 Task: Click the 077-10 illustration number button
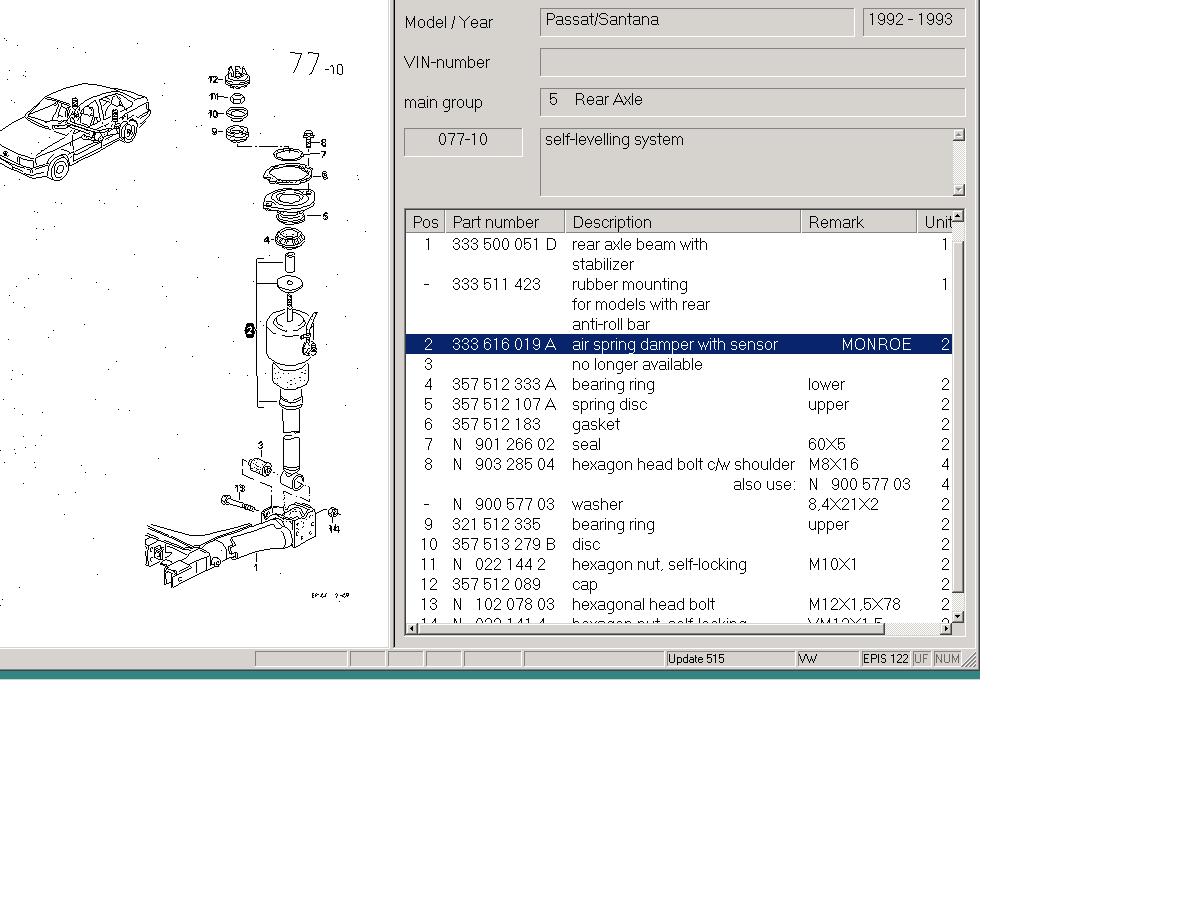[x=463, y=141]
